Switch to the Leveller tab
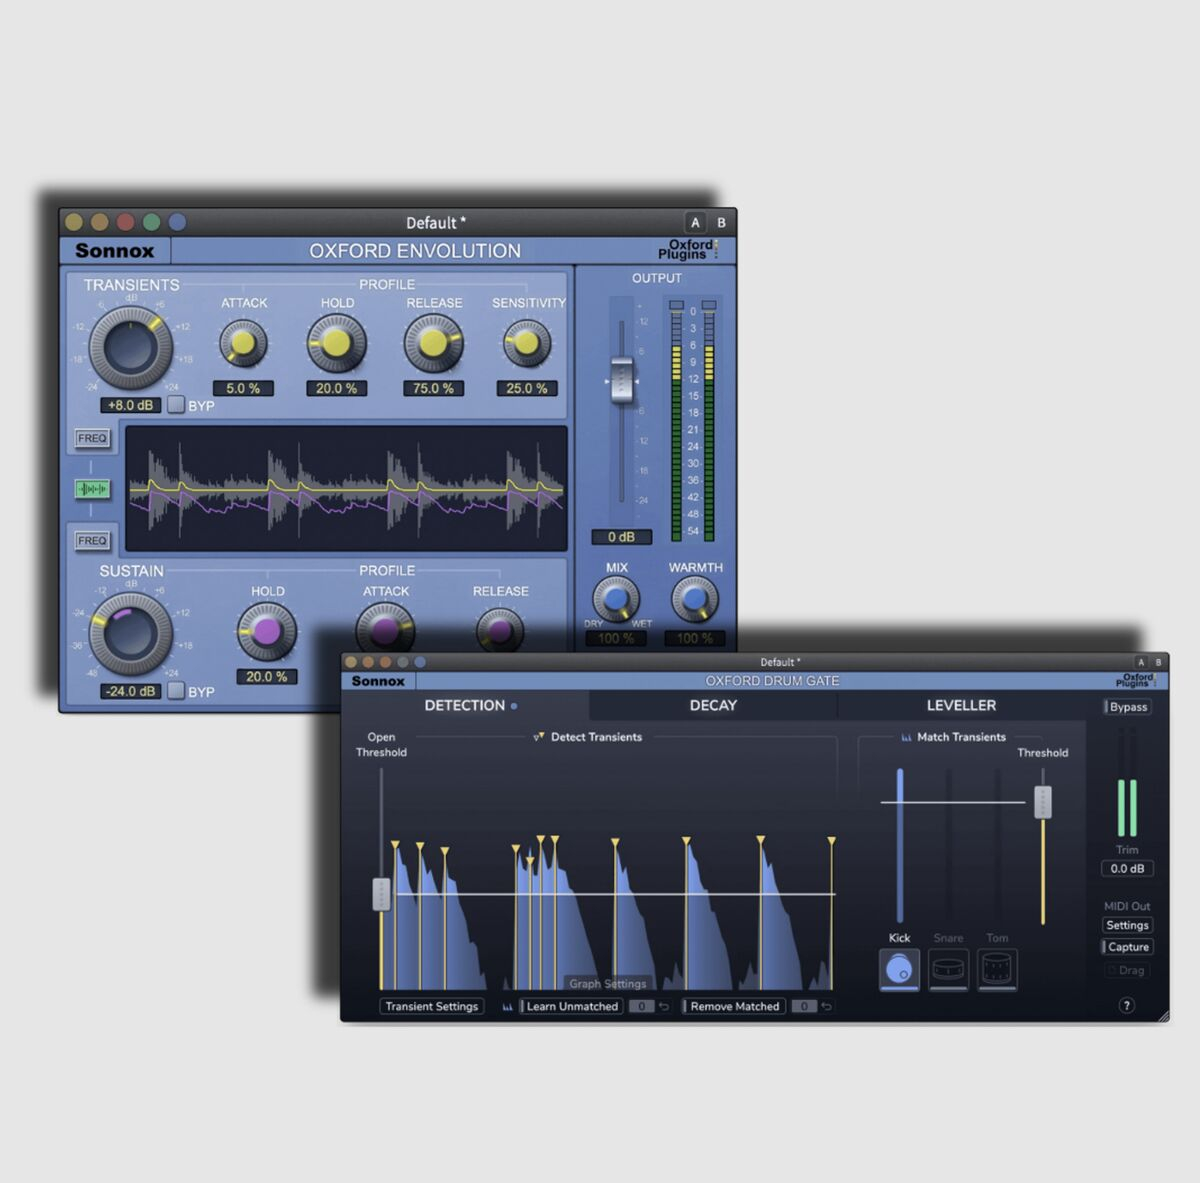The height and width of the screenshot is (1183, 1200). [961, 705]
